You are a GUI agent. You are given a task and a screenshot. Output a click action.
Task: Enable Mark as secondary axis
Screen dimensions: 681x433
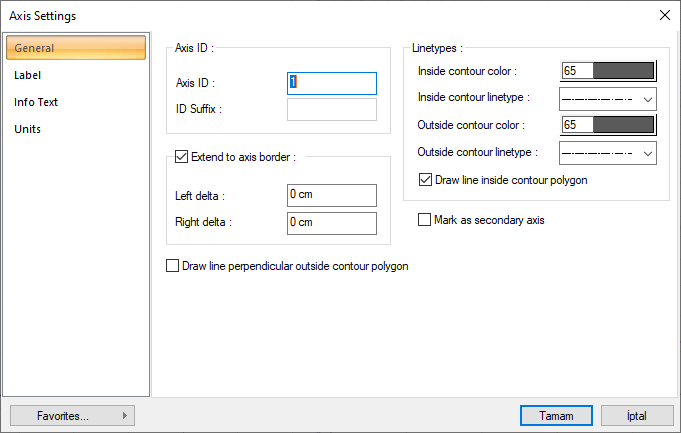(x=425, y=219)
